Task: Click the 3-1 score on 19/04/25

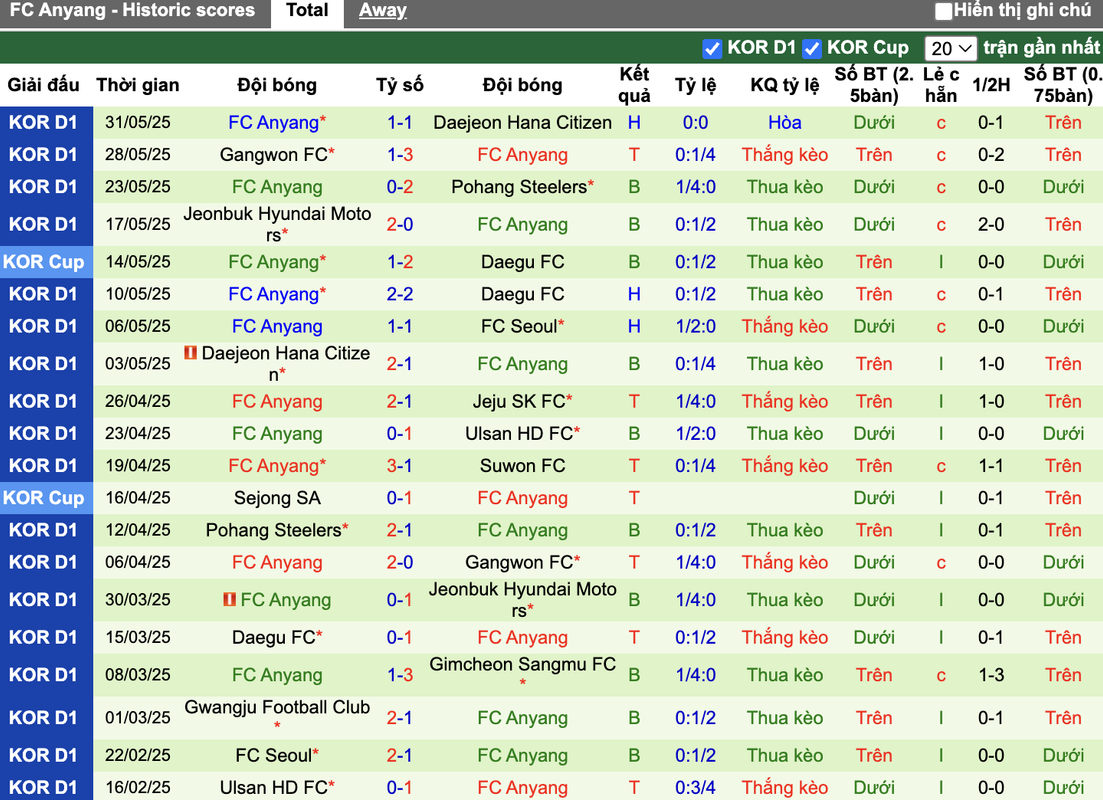Action: 400,466
